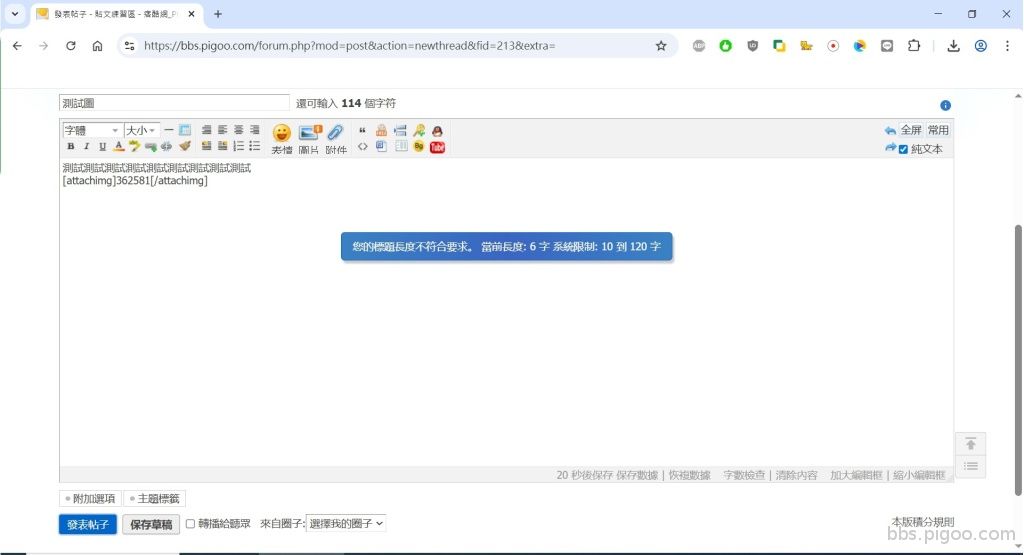Switch to the 主題標籤 tab
The image size is (1024, 555).
(155, 499)
